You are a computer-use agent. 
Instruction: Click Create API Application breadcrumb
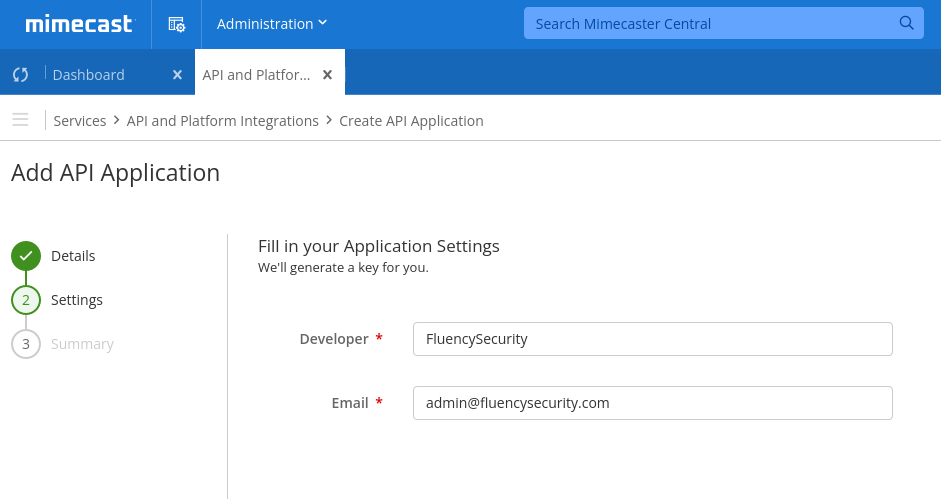pos(411,121)
